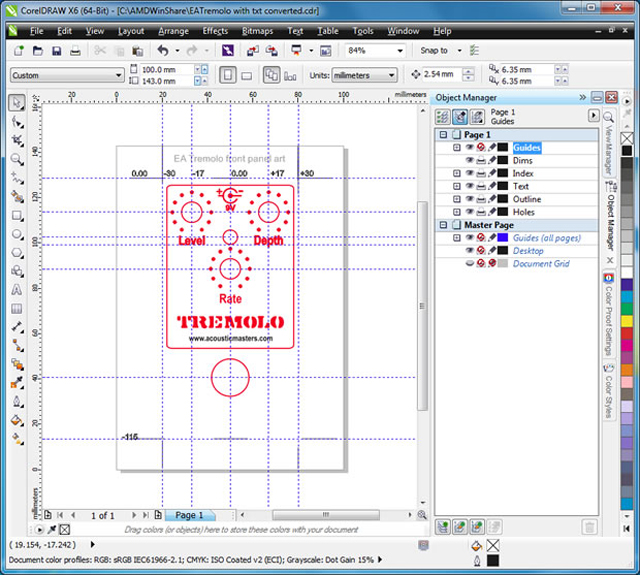The width and height of the screenshot is (640, 575).
Task: Set page to portrait orientation
Action: (x=228, y=75)
